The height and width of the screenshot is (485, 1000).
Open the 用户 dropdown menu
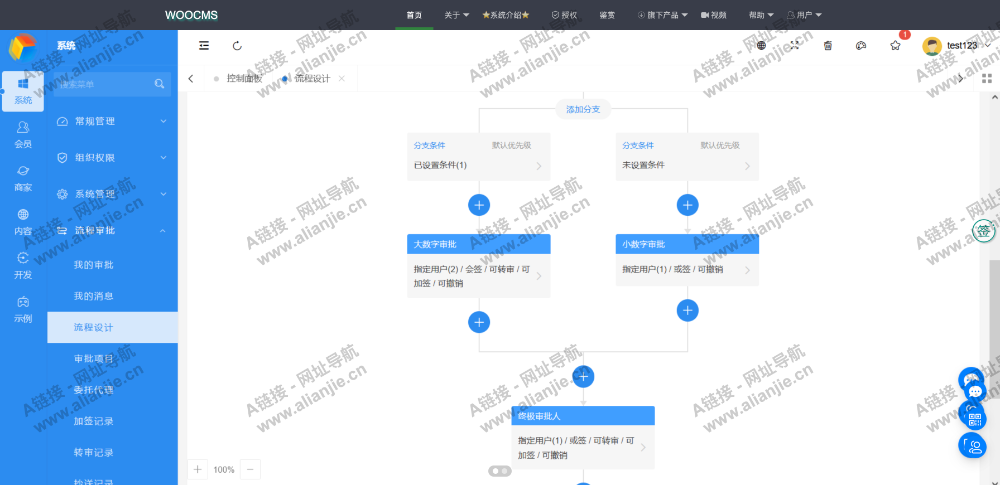click(x=804, y=15)
